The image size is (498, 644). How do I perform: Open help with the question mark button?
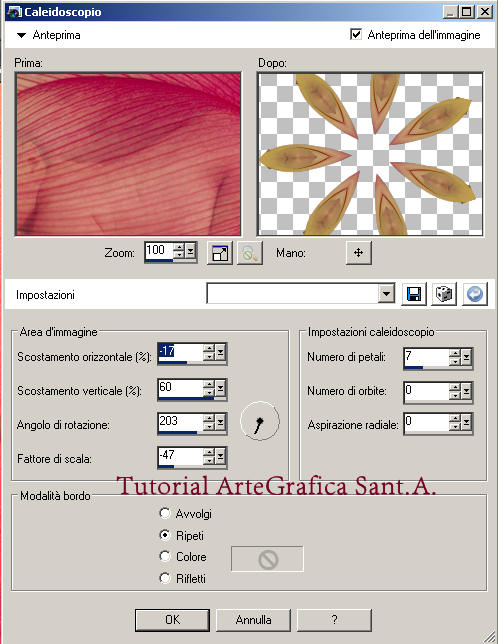[x=334, y=620]
